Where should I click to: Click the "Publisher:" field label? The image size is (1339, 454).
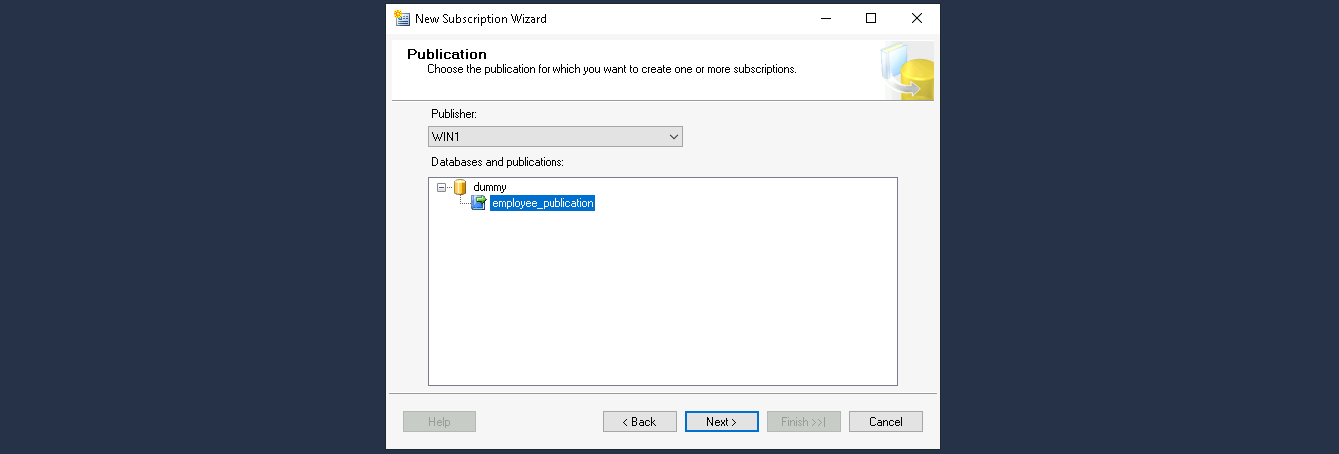click(453, 114)
